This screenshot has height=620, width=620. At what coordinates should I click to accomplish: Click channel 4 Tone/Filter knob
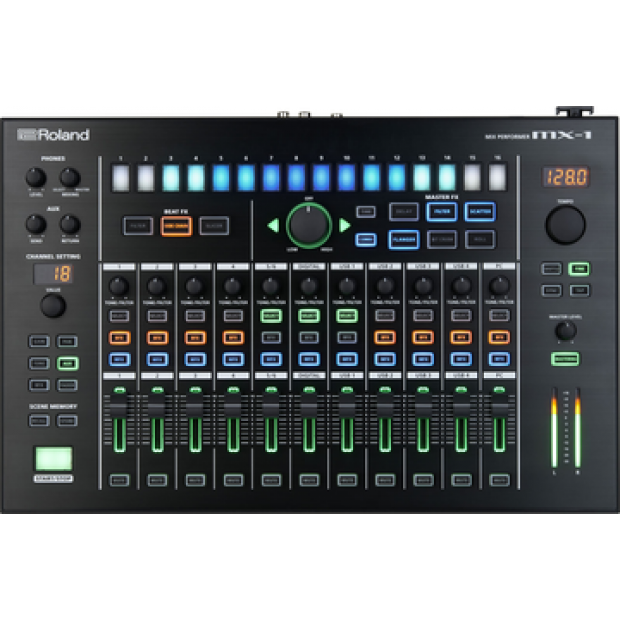pyautogui.click(x=233, y=285)
